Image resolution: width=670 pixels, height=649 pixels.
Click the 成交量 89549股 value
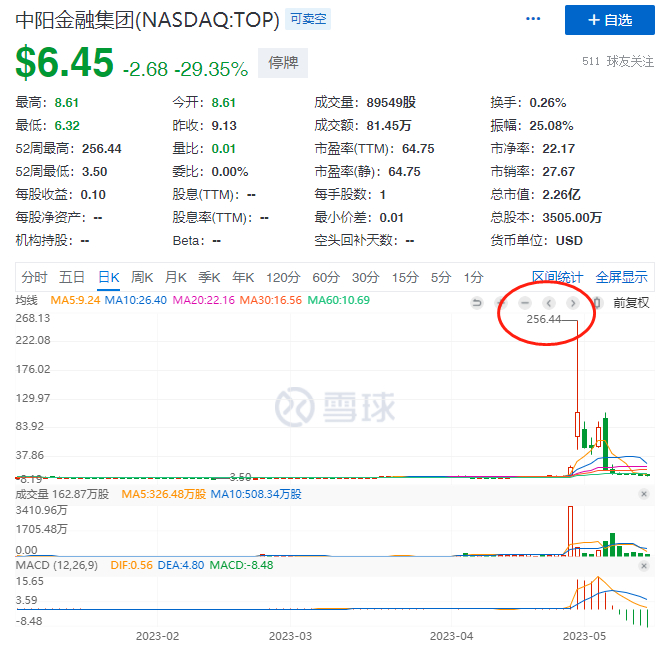(391, 103)
